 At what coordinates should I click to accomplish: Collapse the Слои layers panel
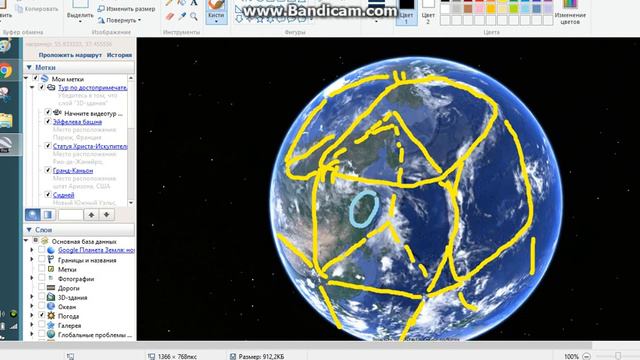coord(29,230)
